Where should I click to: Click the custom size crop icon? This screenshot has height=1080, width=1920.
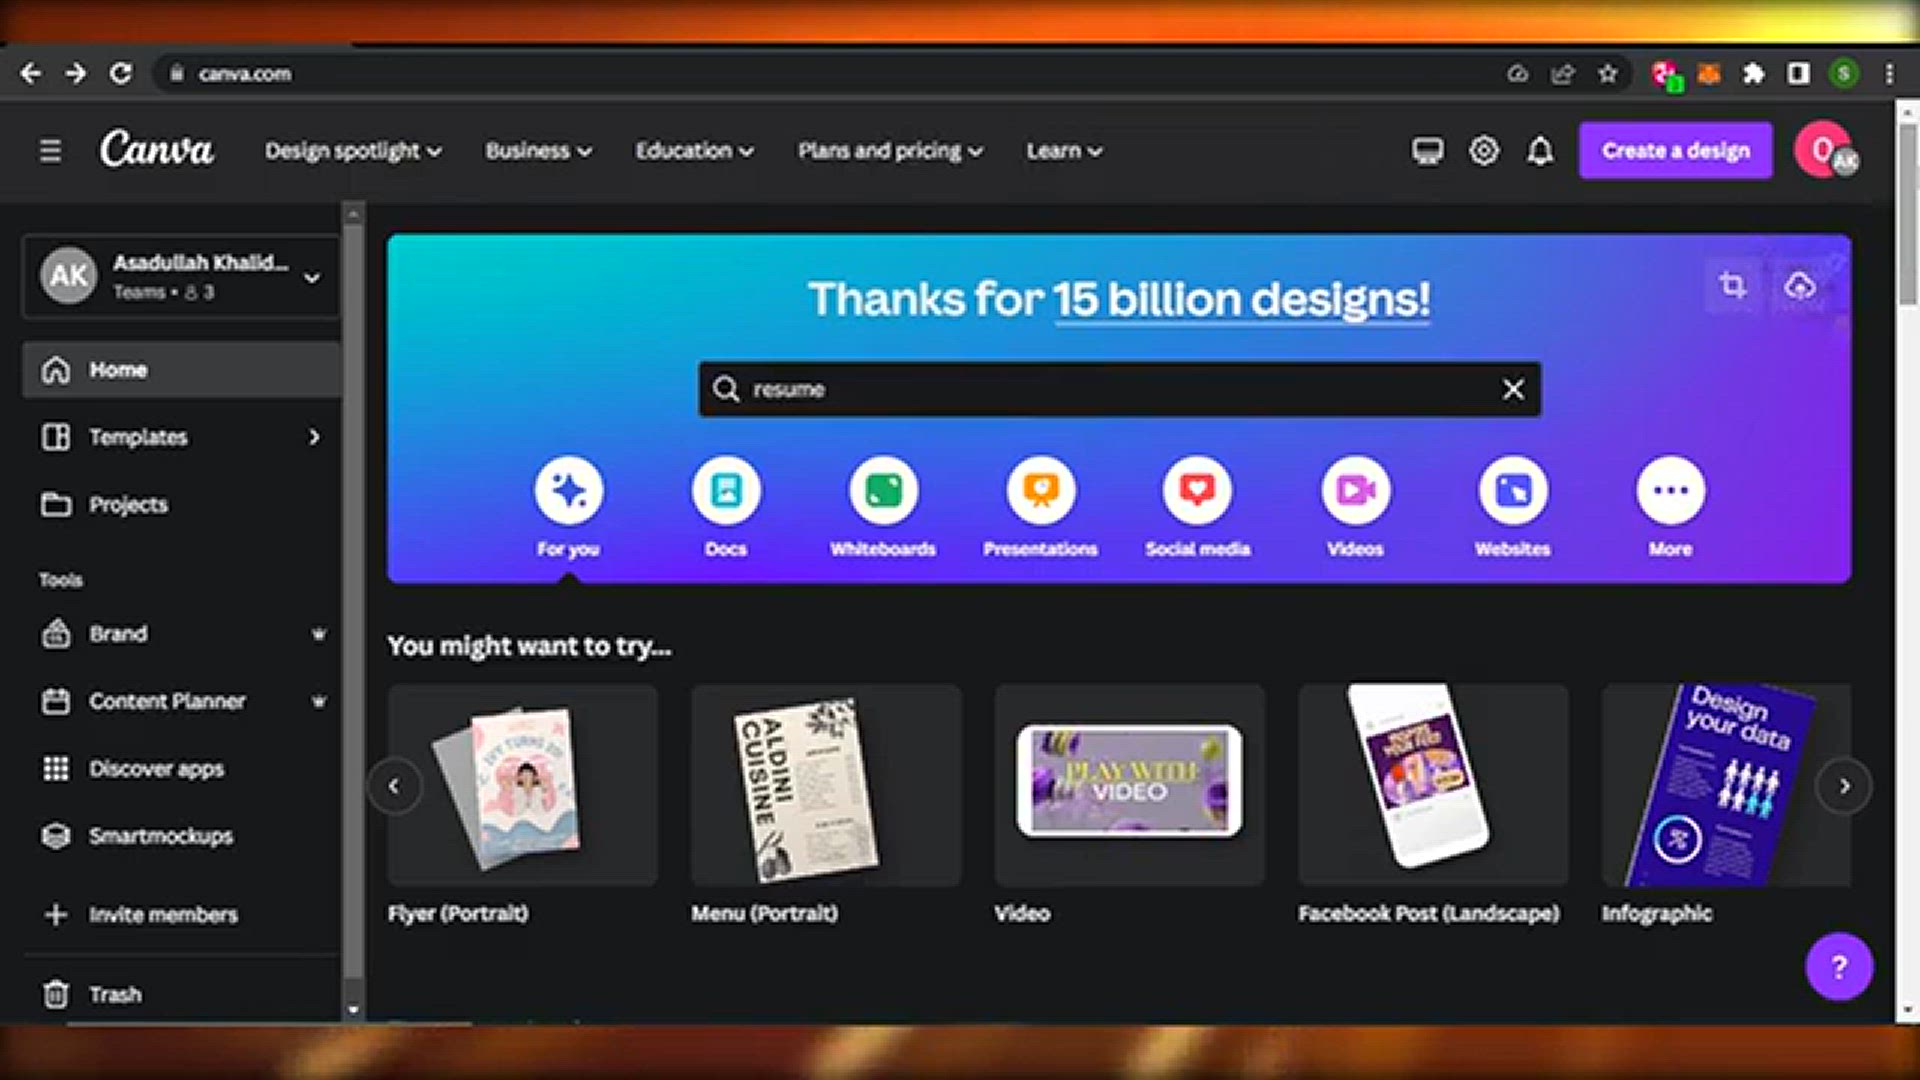tap(1733, 286)
